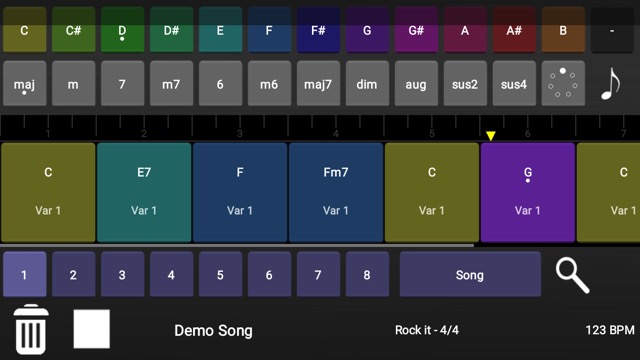Select the dash no-chord button

pos(612,30)
